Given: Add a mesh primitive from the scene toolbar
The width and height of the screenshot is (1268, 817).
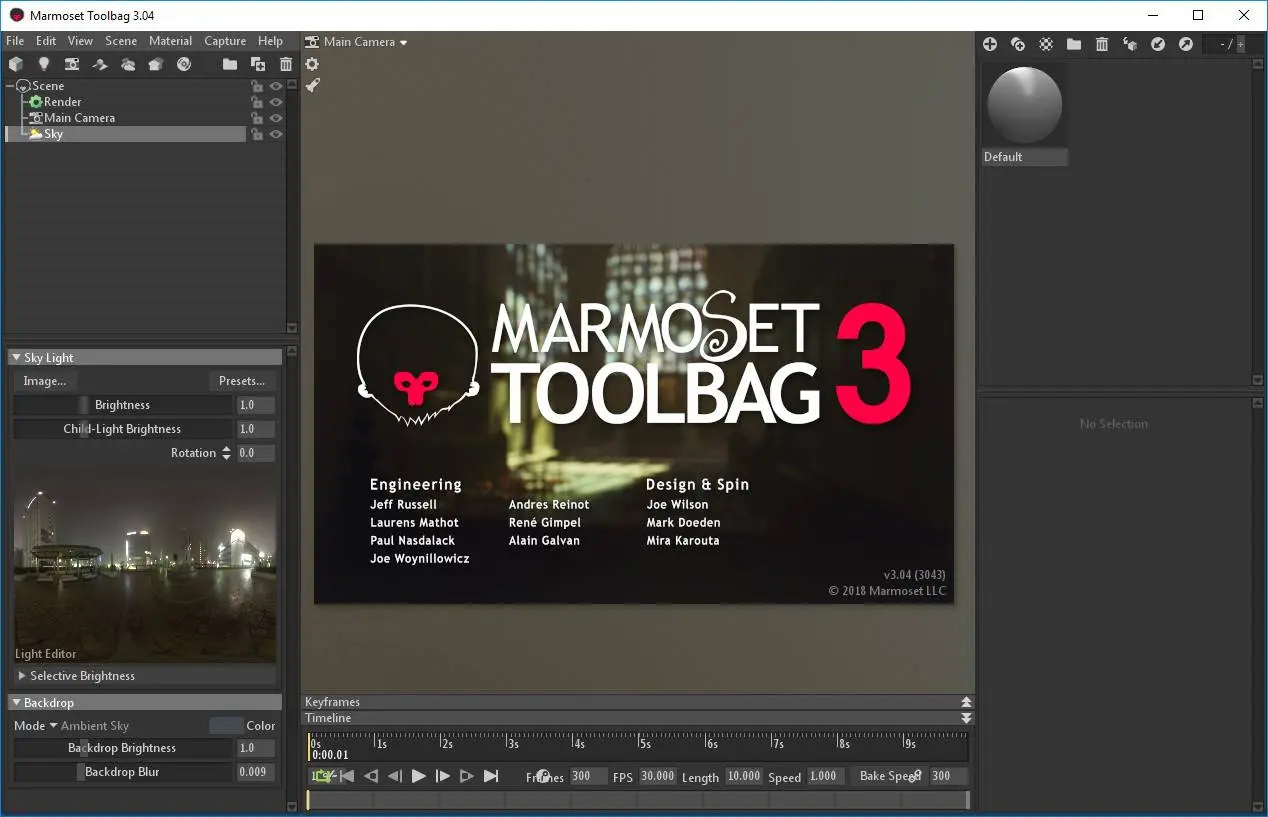Looking at the screenshot, I should (x=16, y=64).
